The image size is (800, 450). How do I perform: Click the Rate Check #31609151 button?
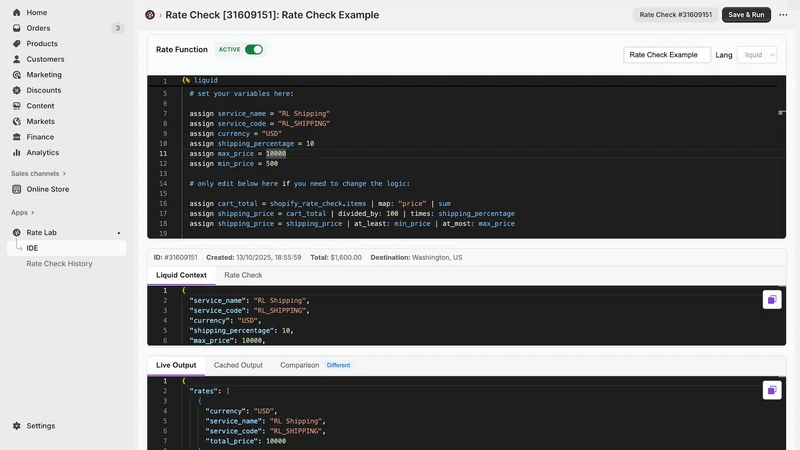point(676,15)
